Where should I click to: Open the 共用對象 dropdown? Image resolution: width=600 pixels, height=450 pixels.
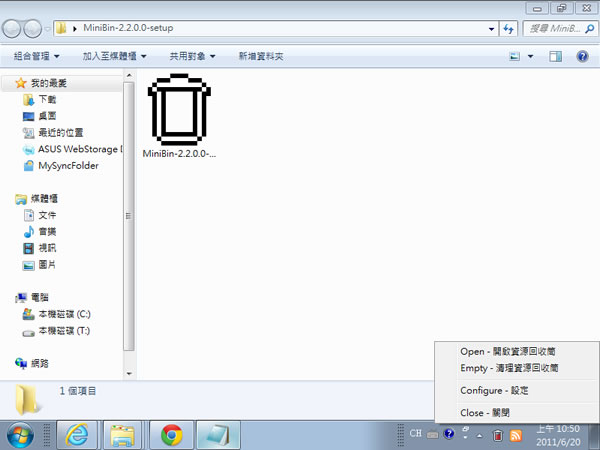click(192, 56)
